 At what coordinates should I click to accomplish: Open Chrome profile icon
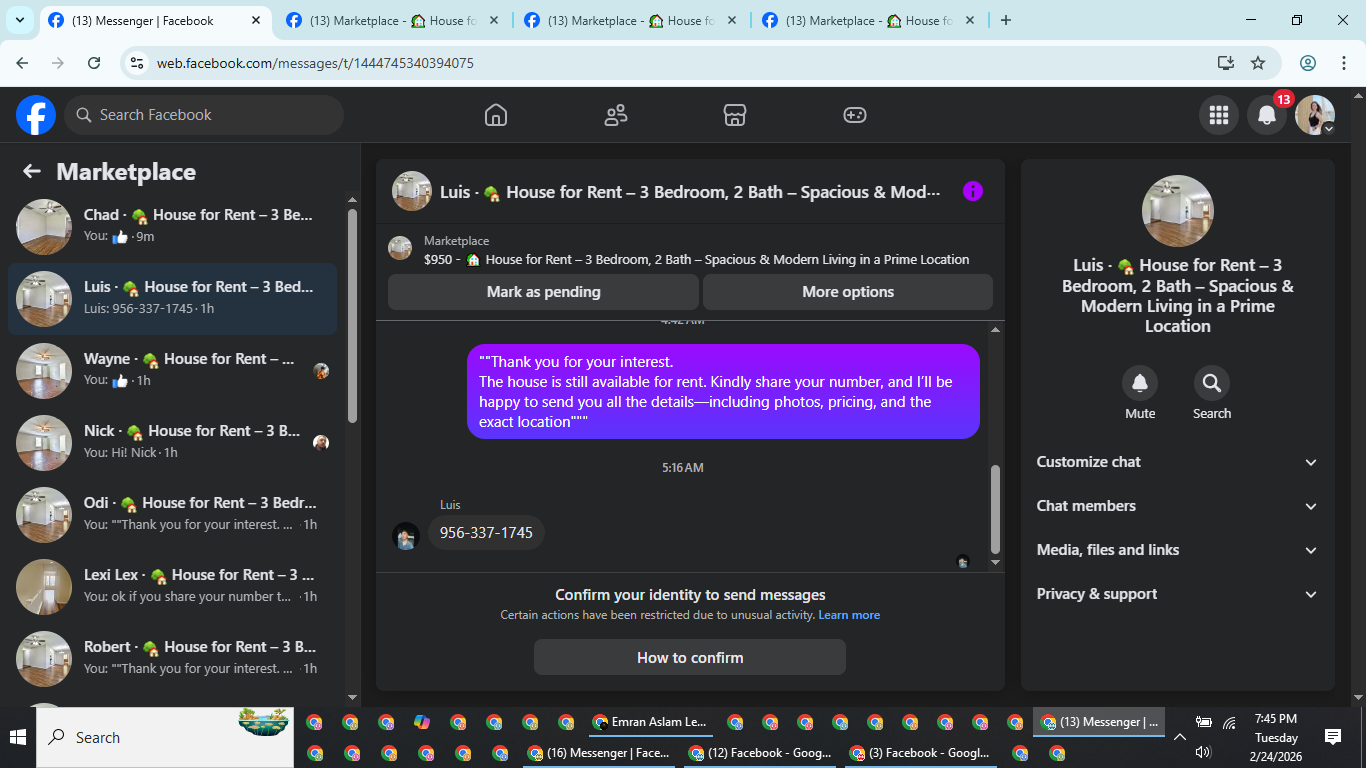1308,63
